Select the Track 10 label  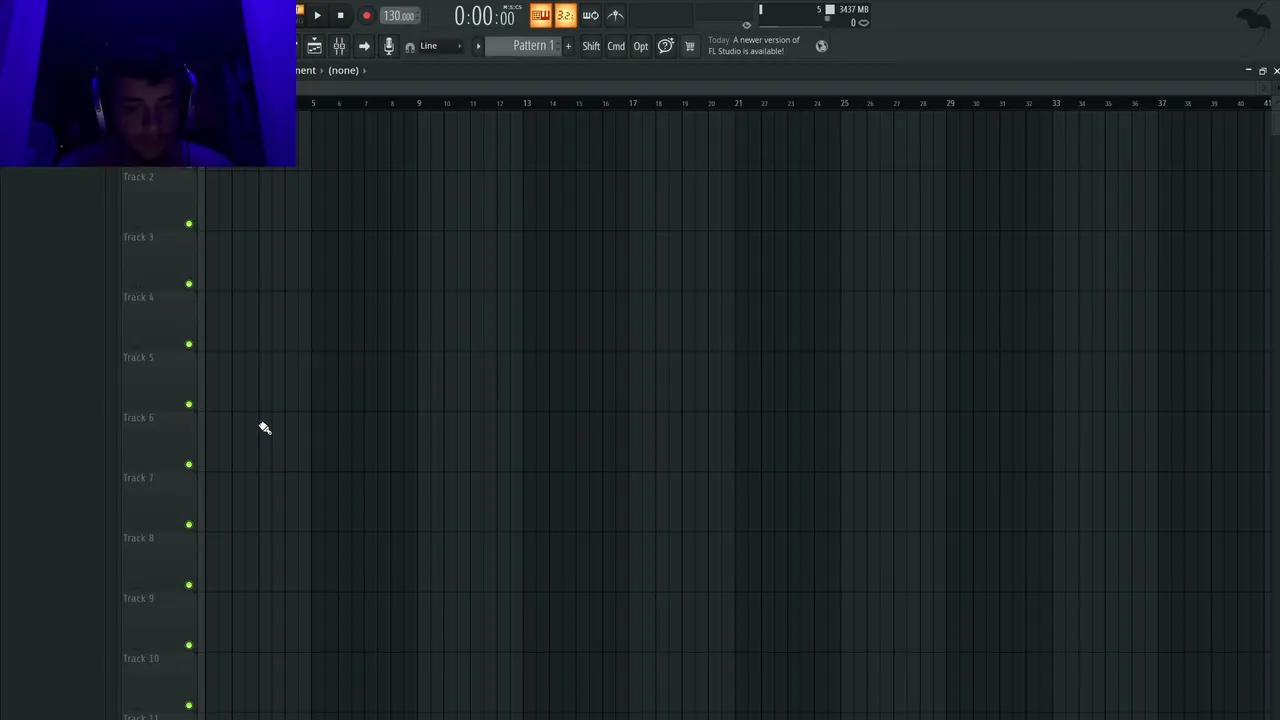[141, 658]
